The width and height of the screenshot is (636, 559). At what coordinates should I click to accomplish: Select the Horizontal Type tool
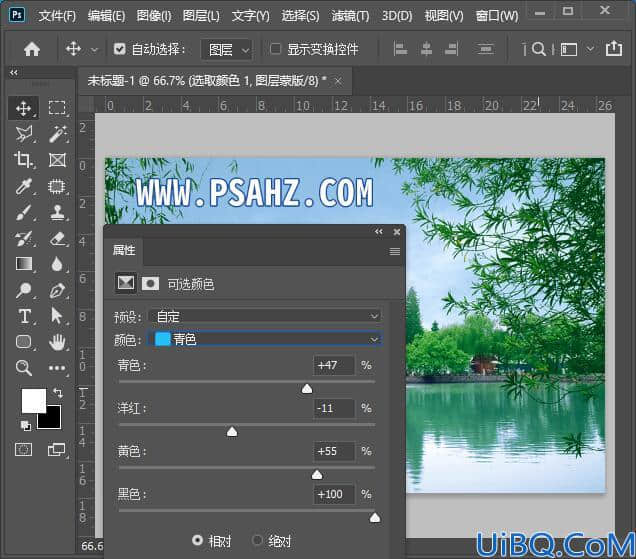point(24,316)
